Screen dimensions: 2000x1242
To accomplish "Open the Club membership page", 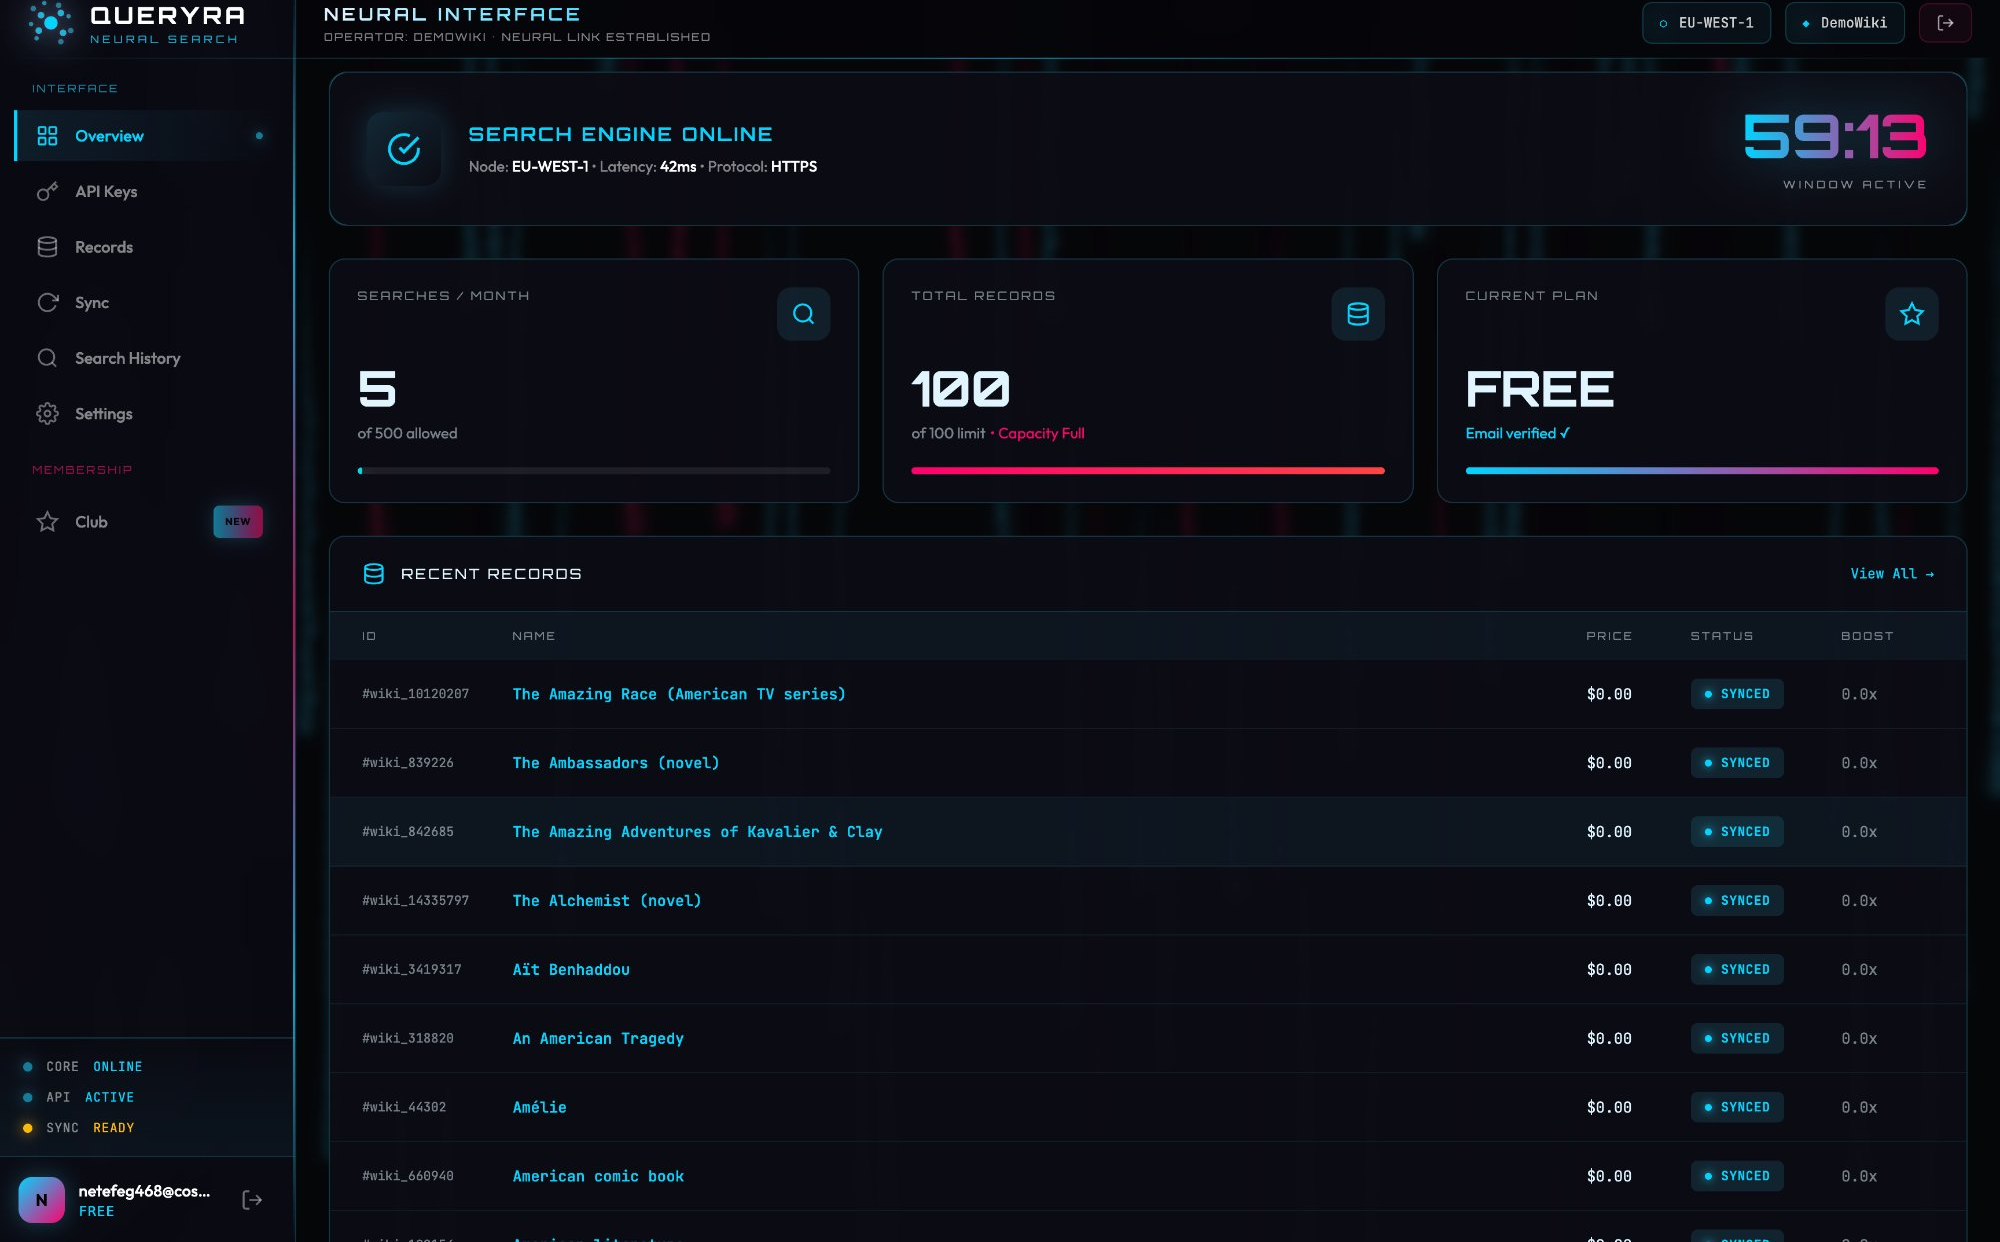I will click(91, 522).
